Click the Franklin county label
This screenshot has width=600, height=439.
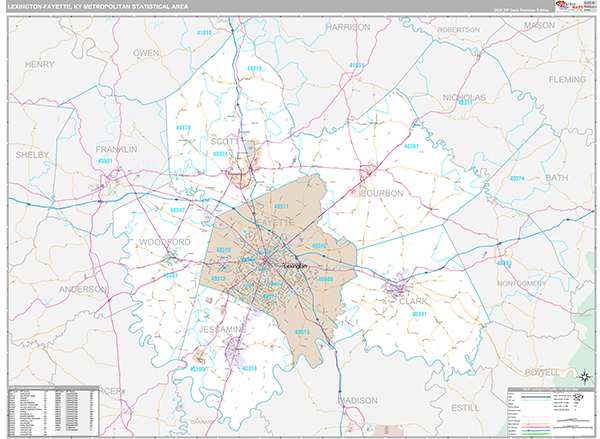(115, 148)
